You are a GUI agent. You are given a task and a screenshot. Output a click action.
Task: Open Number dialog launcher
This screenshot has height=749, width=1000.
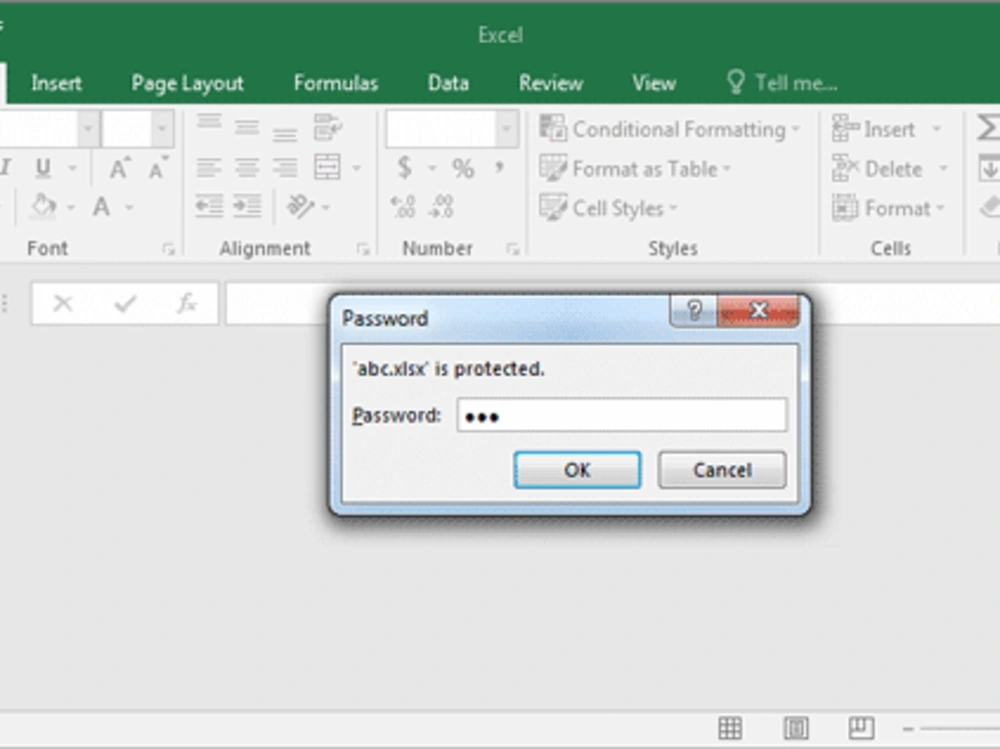pos(513,249)
